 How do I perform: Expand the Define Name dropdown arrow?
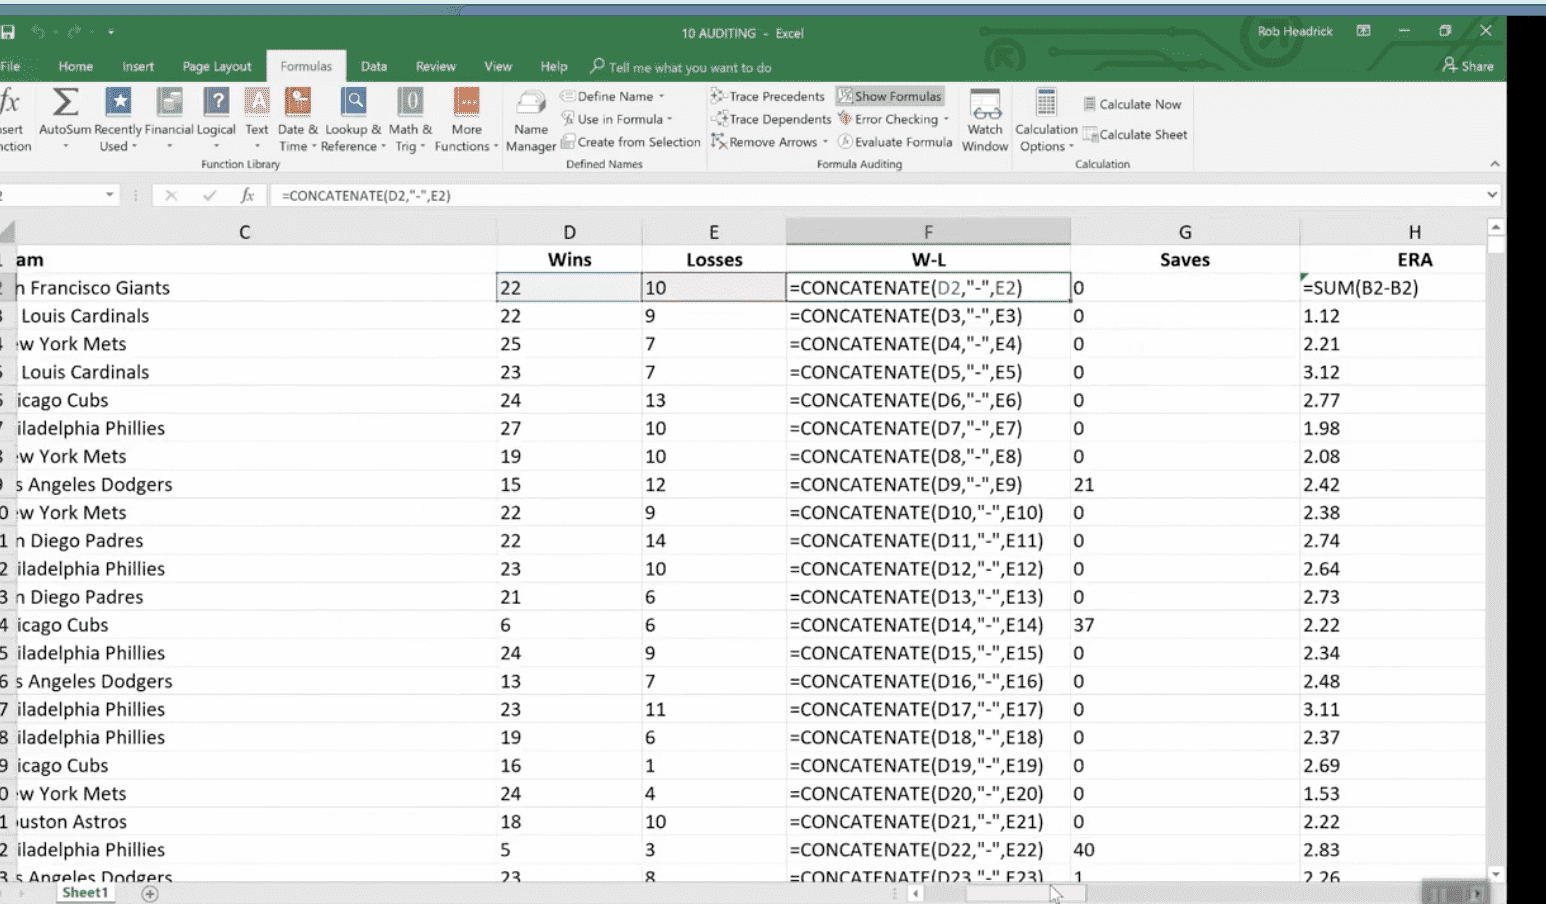tap(661, 97)
